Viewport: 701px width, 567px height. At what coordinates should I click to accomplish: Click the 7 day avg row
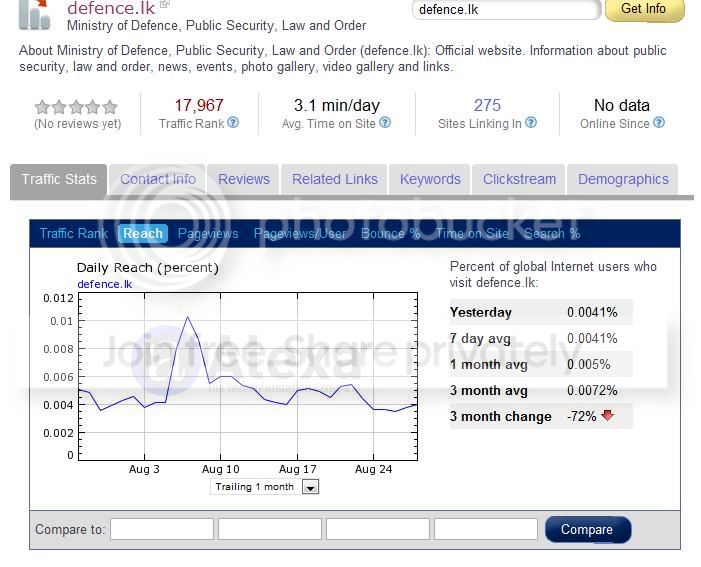541,339
